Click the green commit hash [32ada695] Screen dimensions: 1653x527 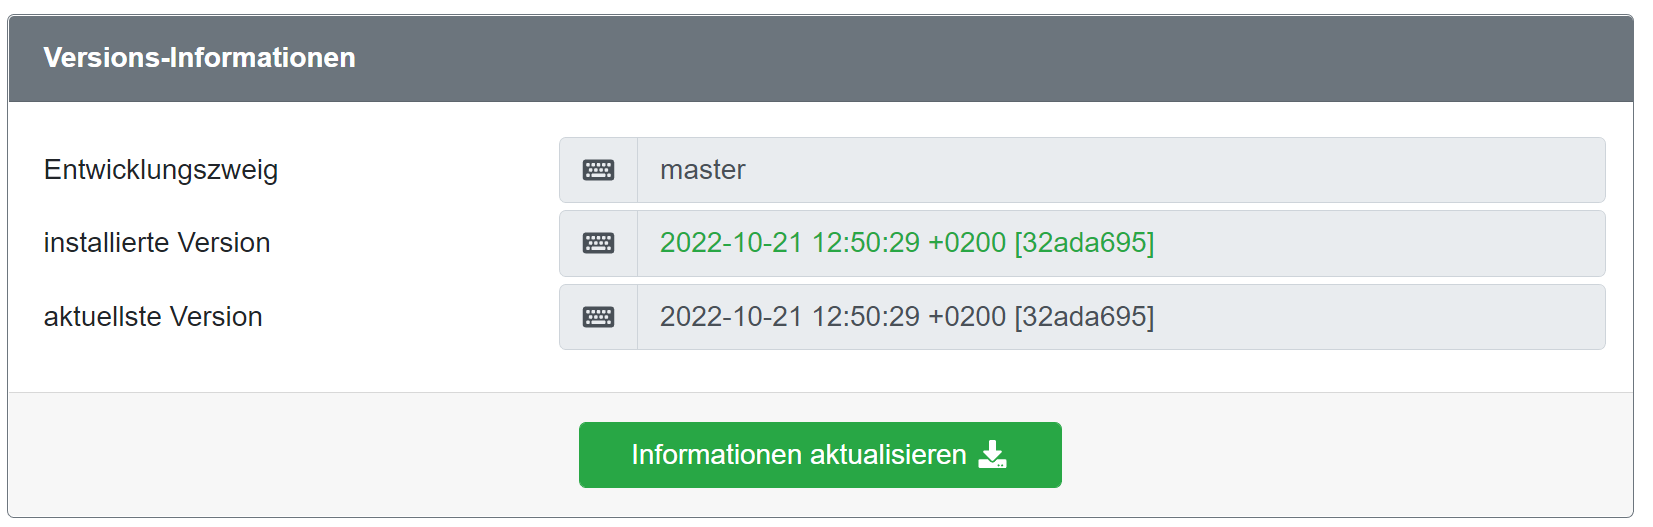click(x=1084, y=243)
